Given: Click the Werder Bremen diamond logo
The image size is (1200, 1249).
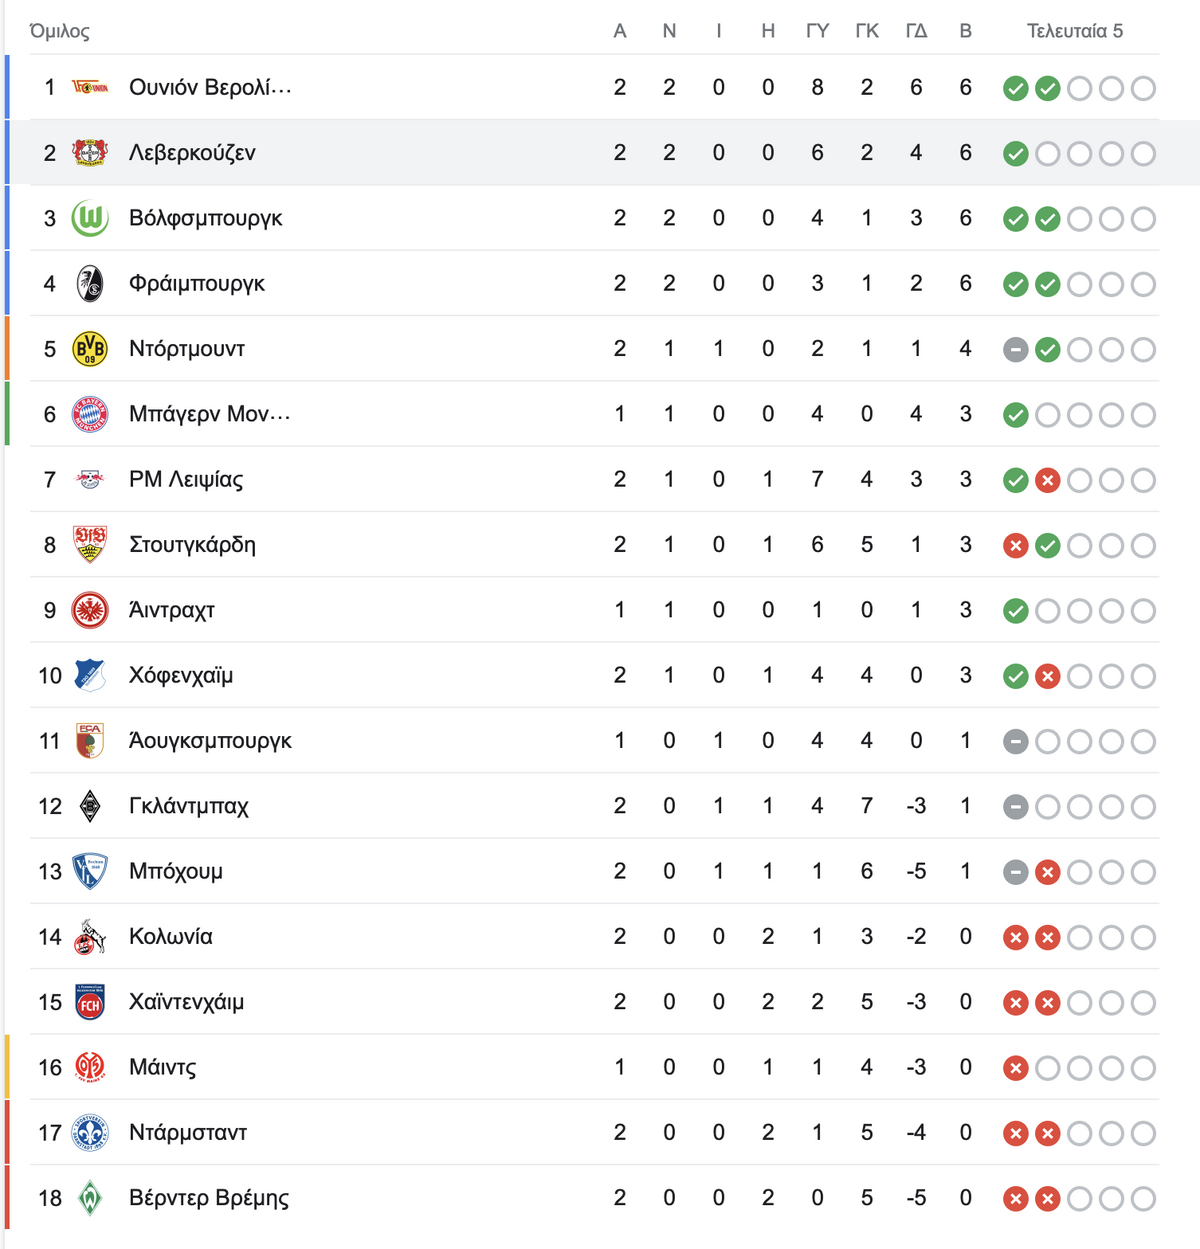Looking at the screenshot, I should (90, 1198).
